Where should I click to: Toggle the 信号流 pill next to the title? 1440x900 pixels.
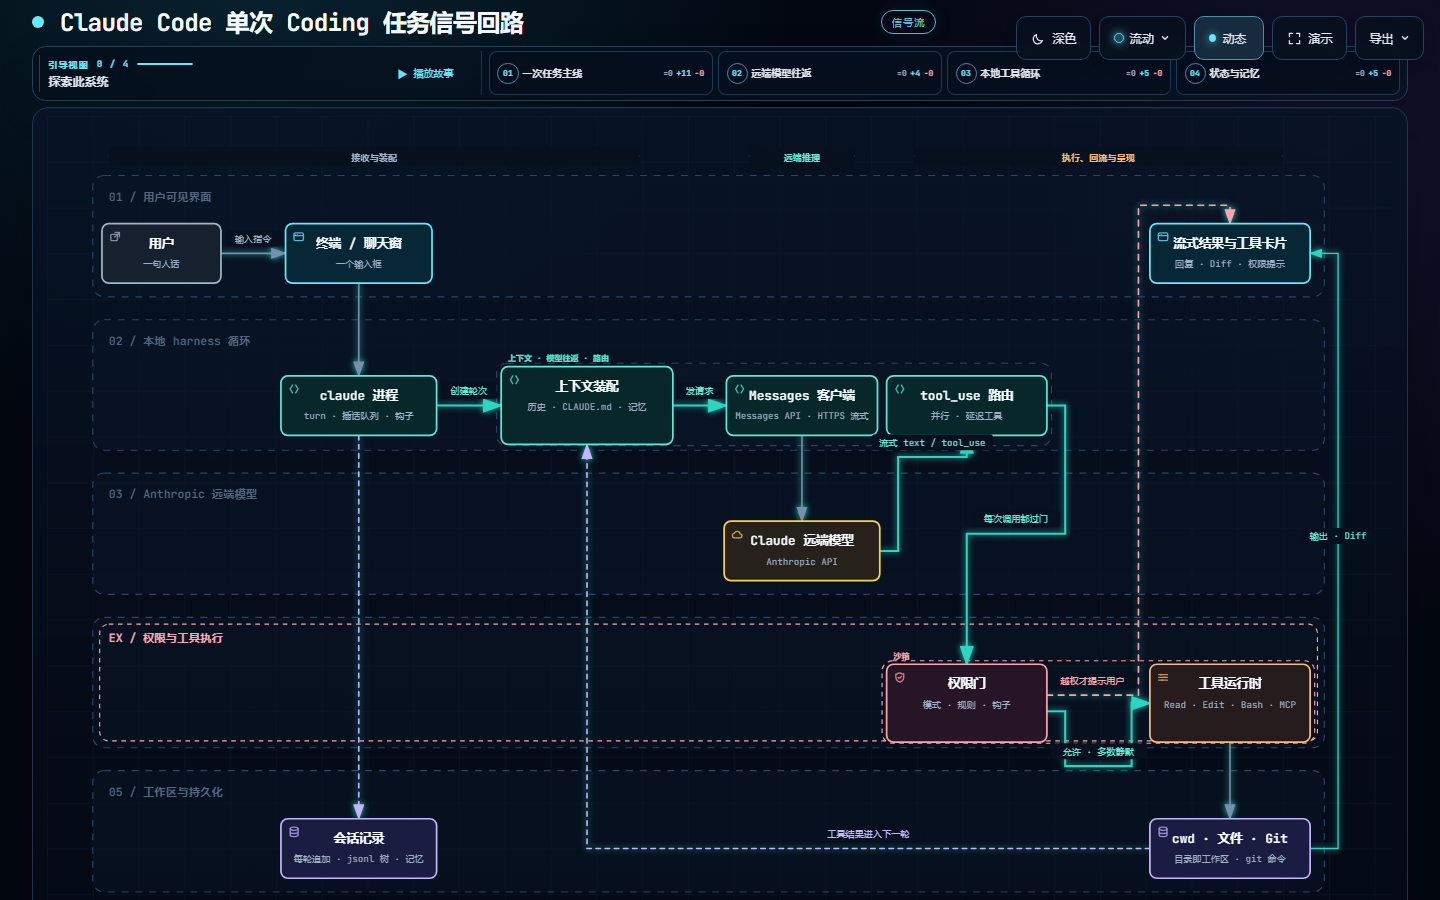click(908, 22)
